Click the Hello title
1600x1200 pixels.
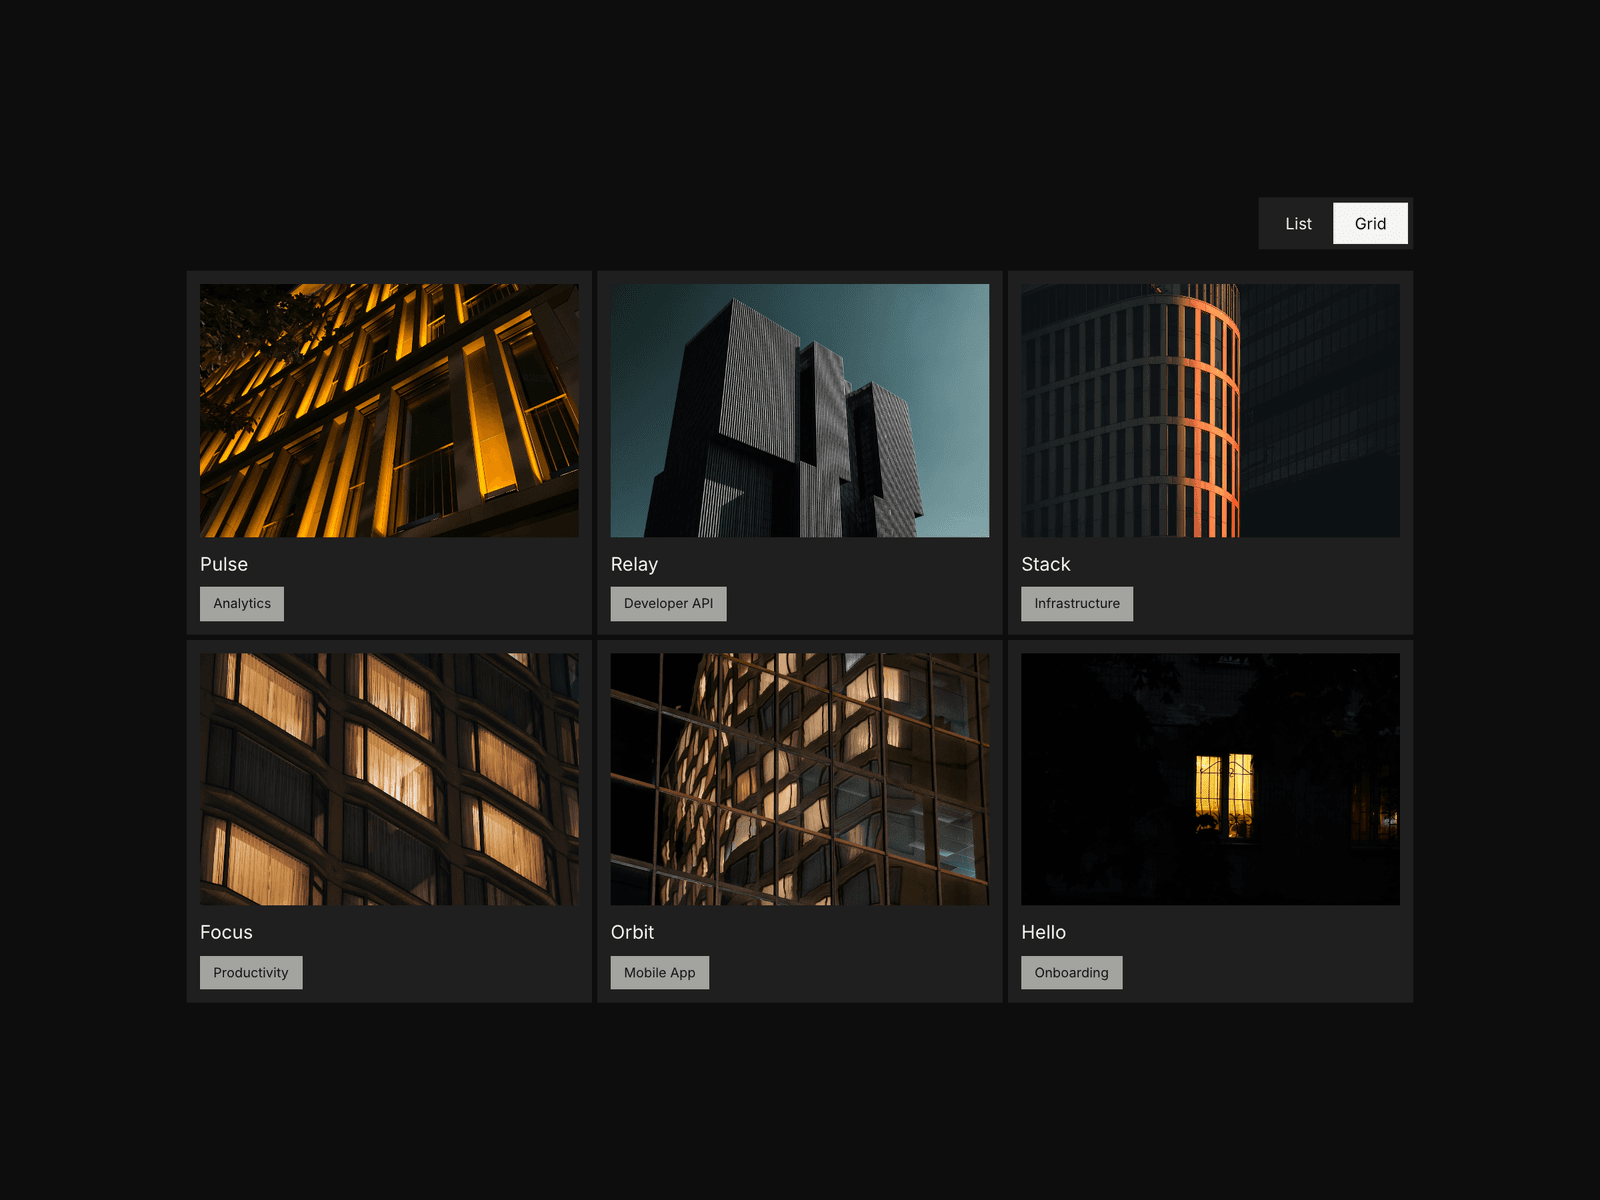1044,932
